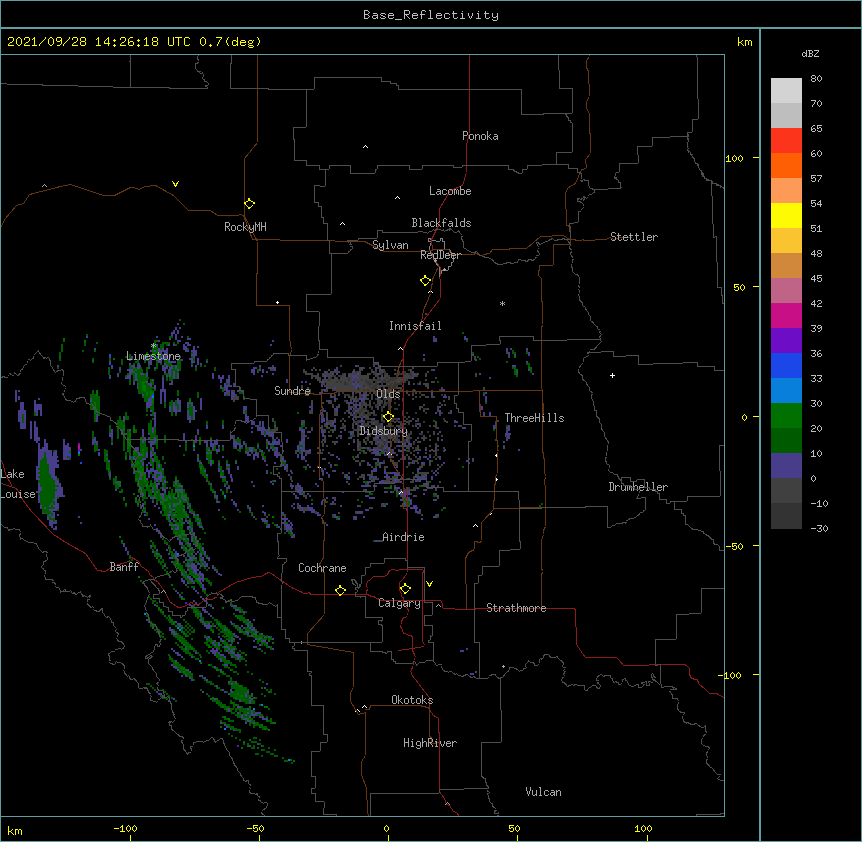862x842 pixels.
Task: Click the light blue 33–30 dBZ swatch
Action: pos(786,390)
